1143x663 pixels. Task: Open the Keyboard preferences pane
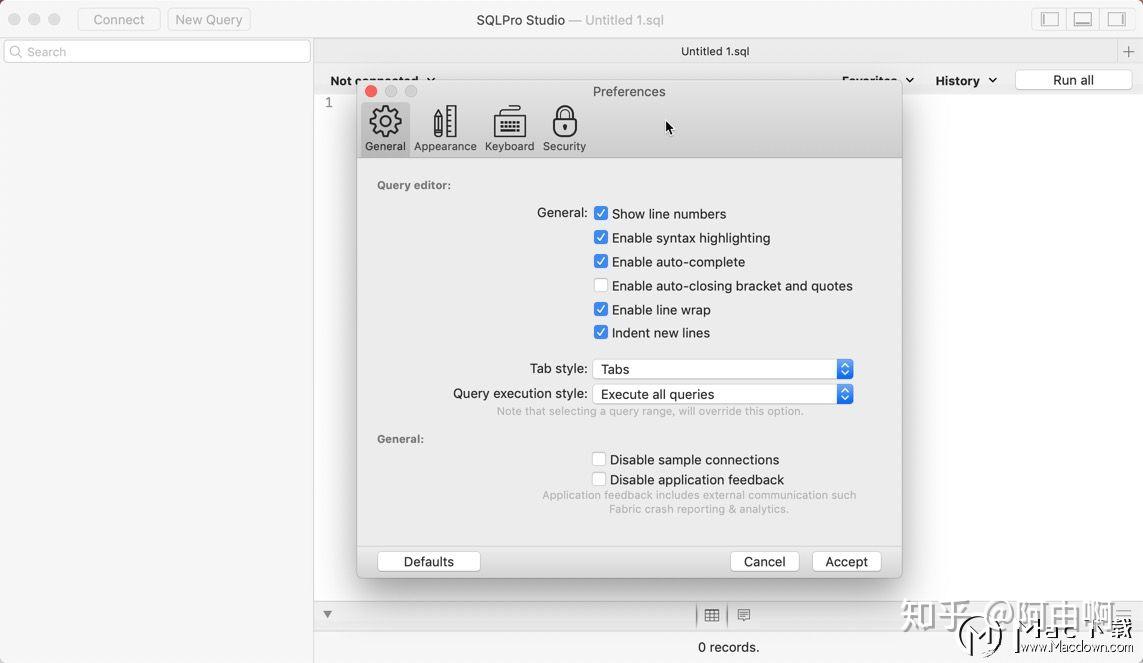(509, 125)
